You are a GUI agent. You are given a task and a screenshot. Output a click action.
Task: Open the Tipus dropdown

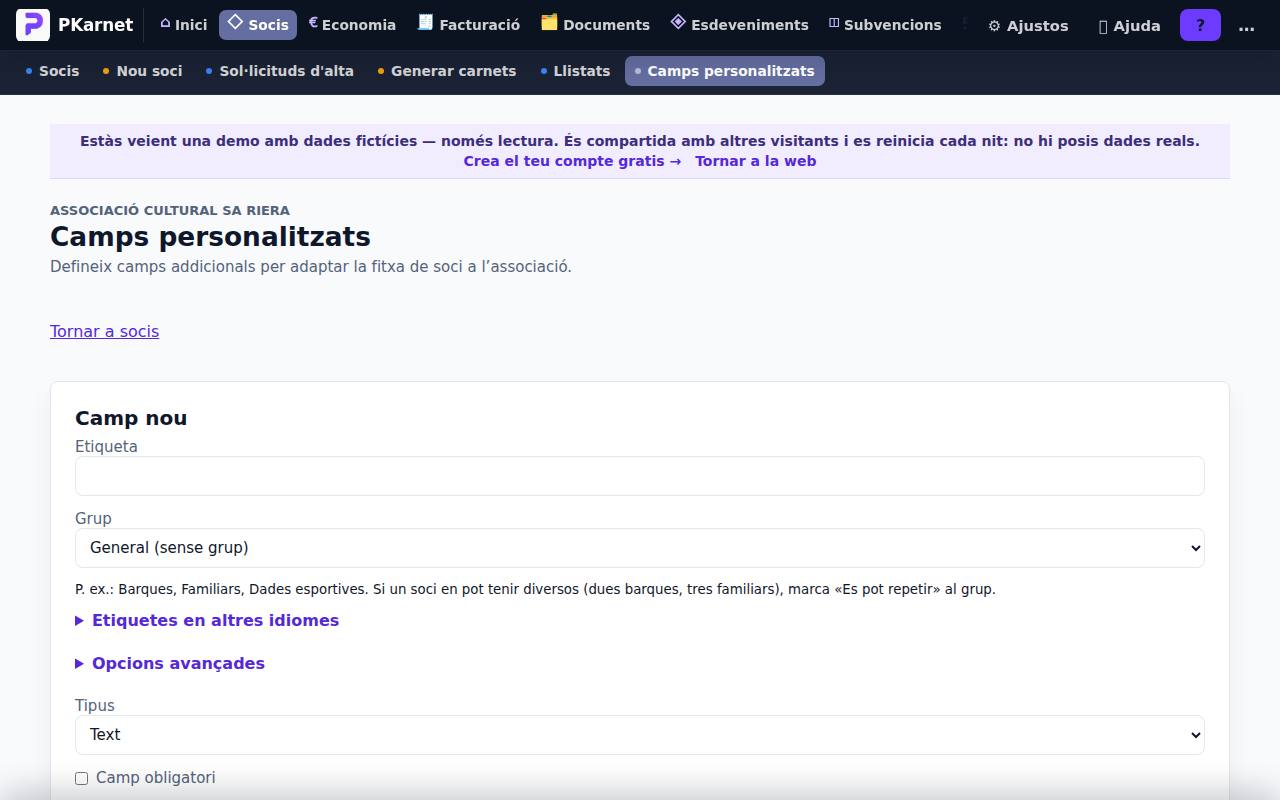(x=640, y=735)
